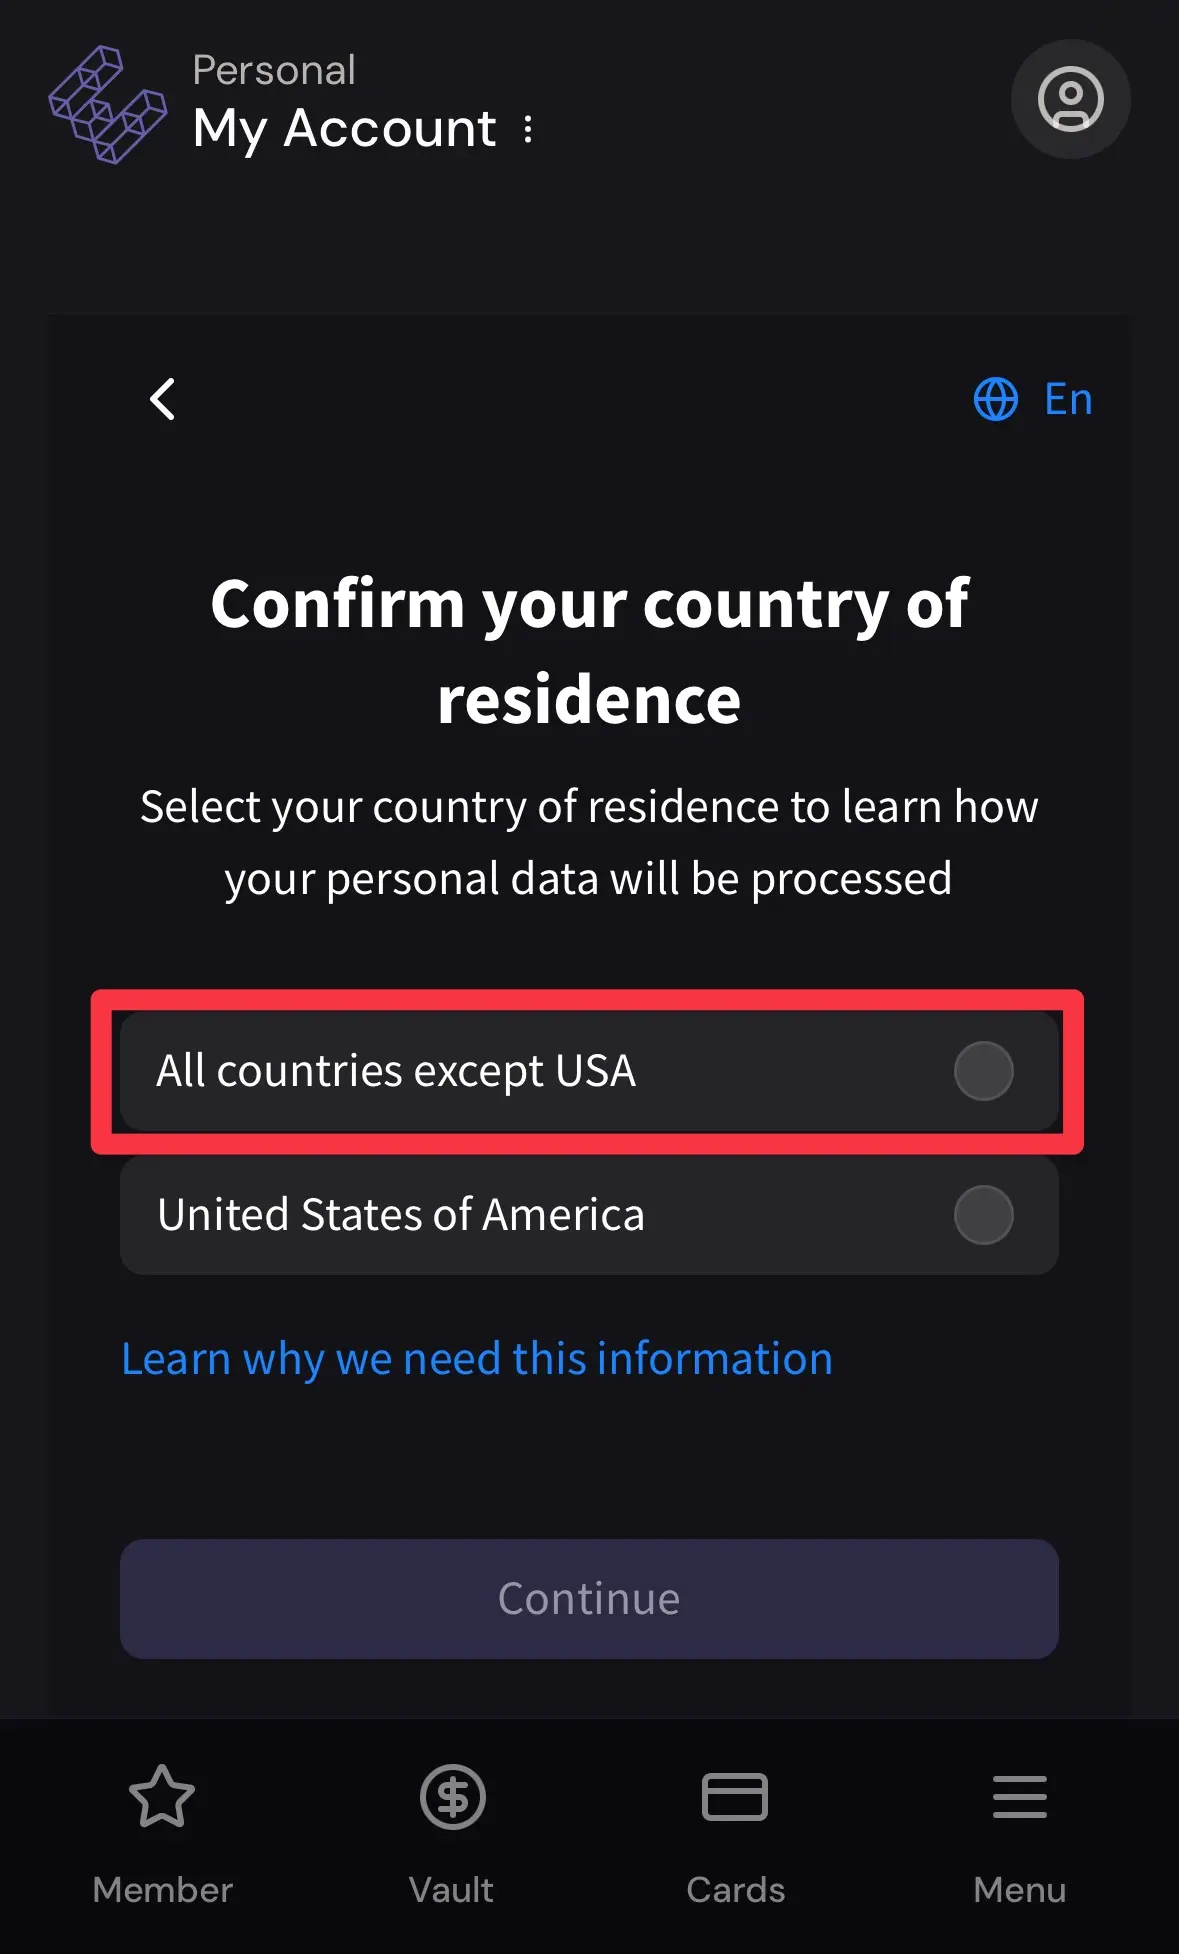Select the All countries except USA radio button
Screen dimensions: 1179x1954
[x=984, y=1071]
